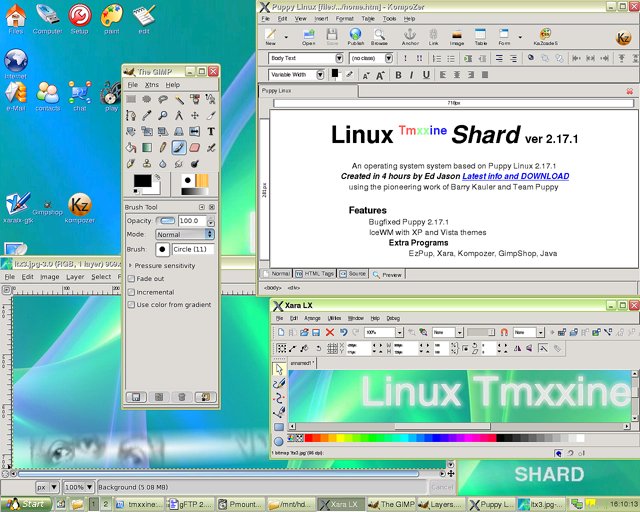Switch to workspace 2 on the taskbar
Viewport: 640px width, 512px height.
105,504
